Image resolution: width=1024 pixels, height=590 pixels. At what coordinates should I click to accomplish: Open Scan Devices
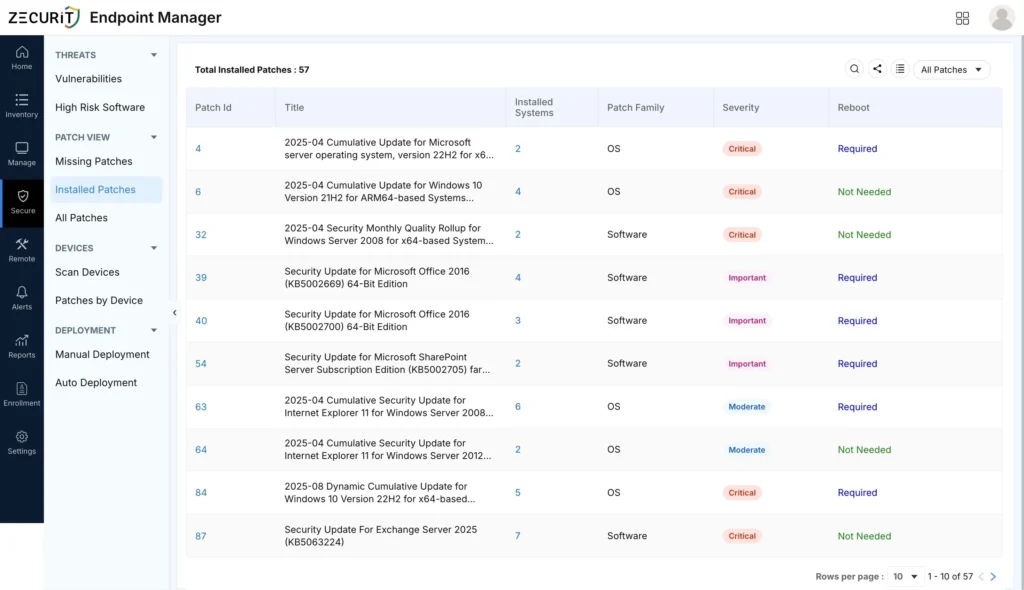(x=87, y=272)
